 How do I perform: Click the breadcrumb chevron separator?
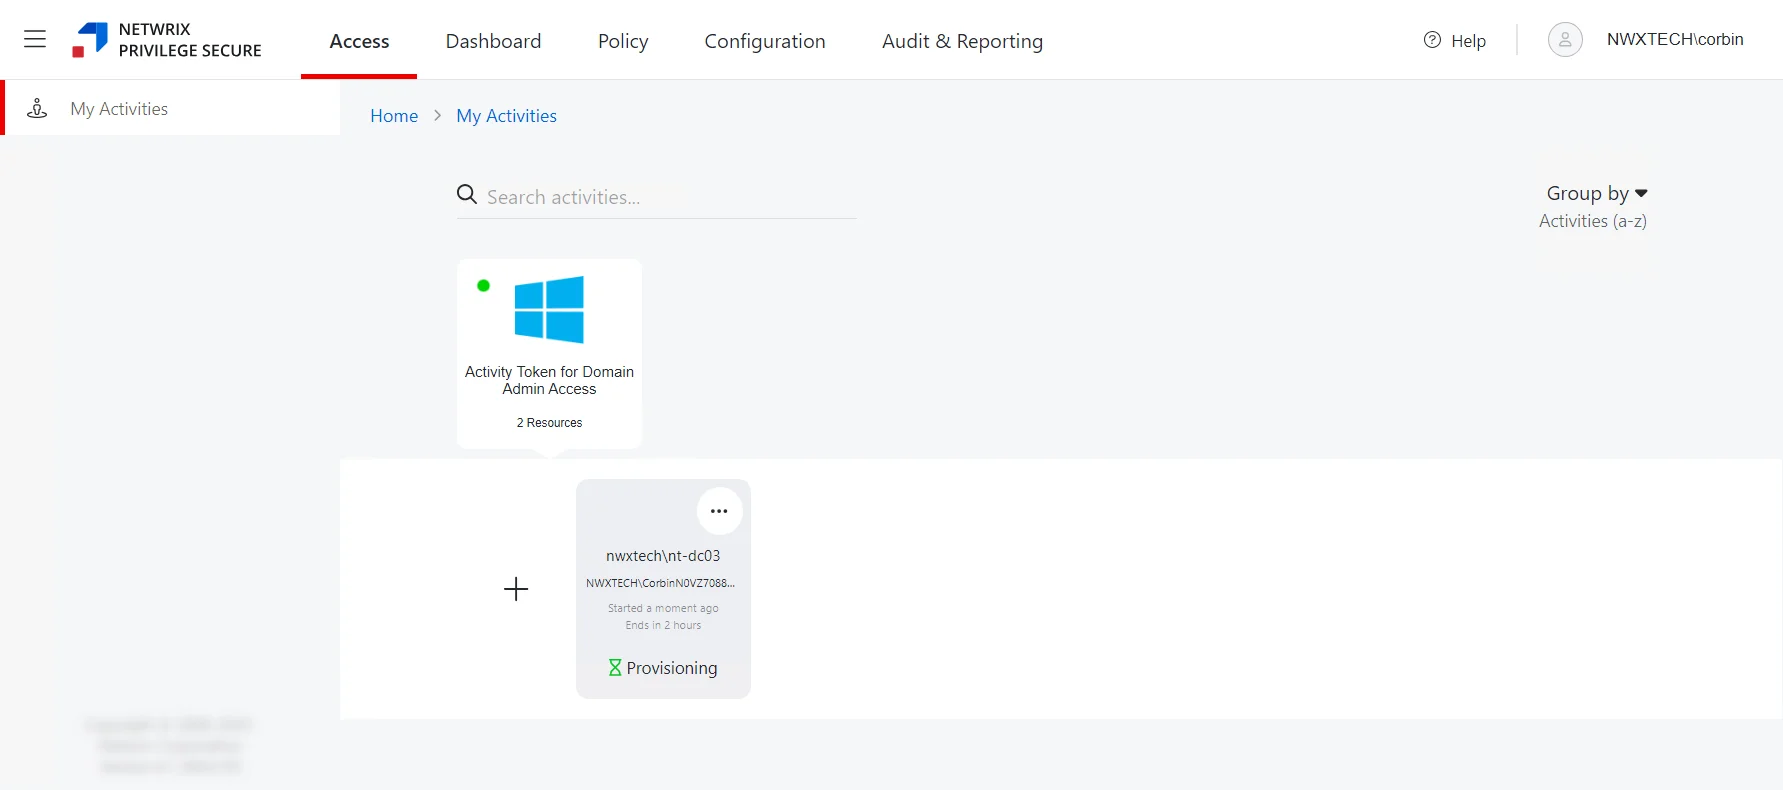click(437, 116)
